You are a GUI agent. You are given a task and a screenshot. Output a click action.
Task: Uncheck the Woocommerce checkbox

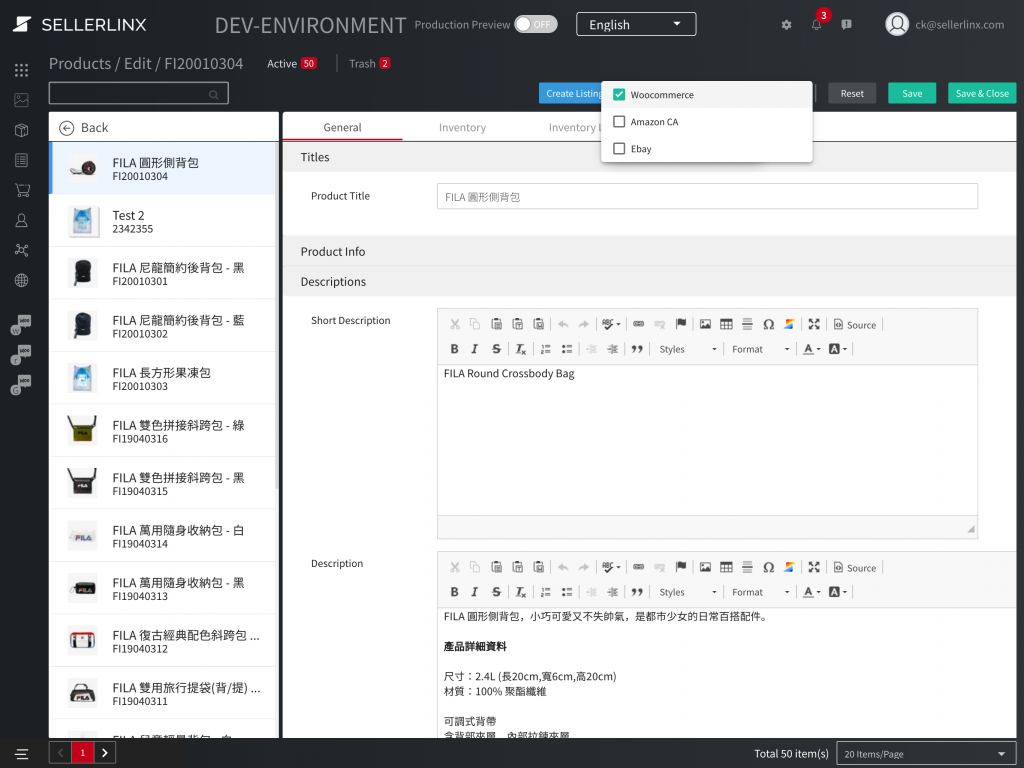619,95
